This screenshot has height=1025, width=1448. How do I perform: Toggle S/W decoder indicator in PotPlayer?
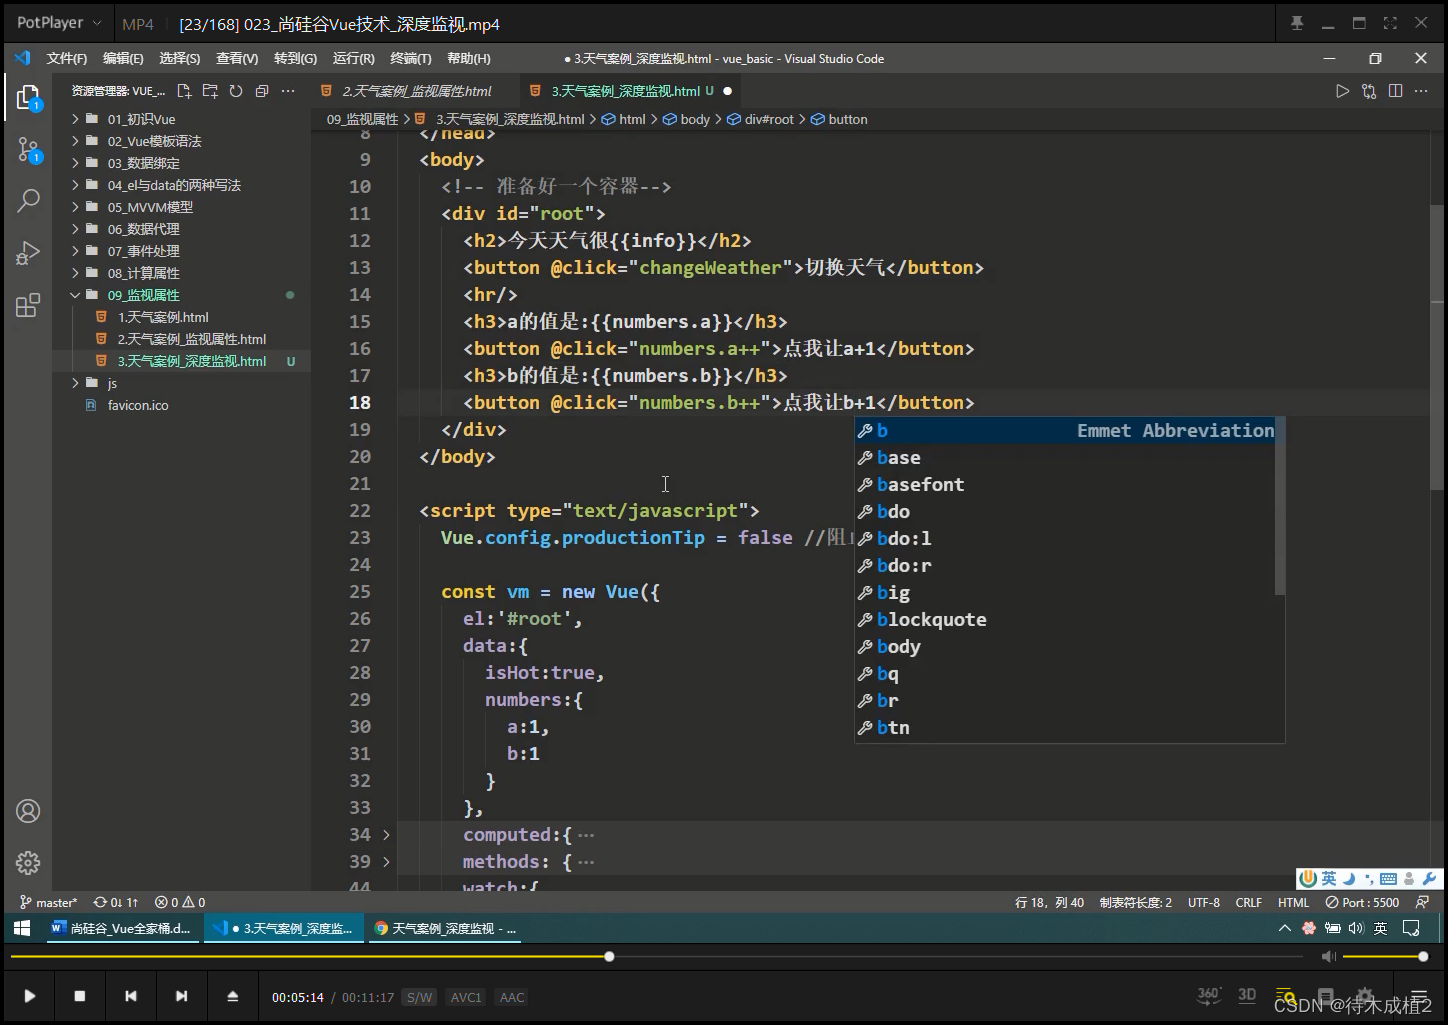click(x=419, y=997)
